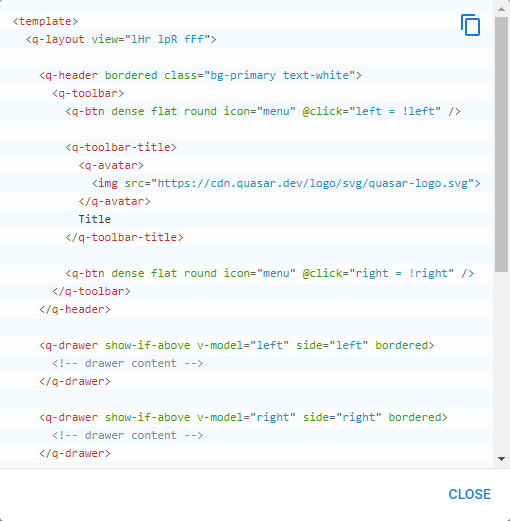Click the CLOSE button

pyautogui.click(x=469, y=494)
